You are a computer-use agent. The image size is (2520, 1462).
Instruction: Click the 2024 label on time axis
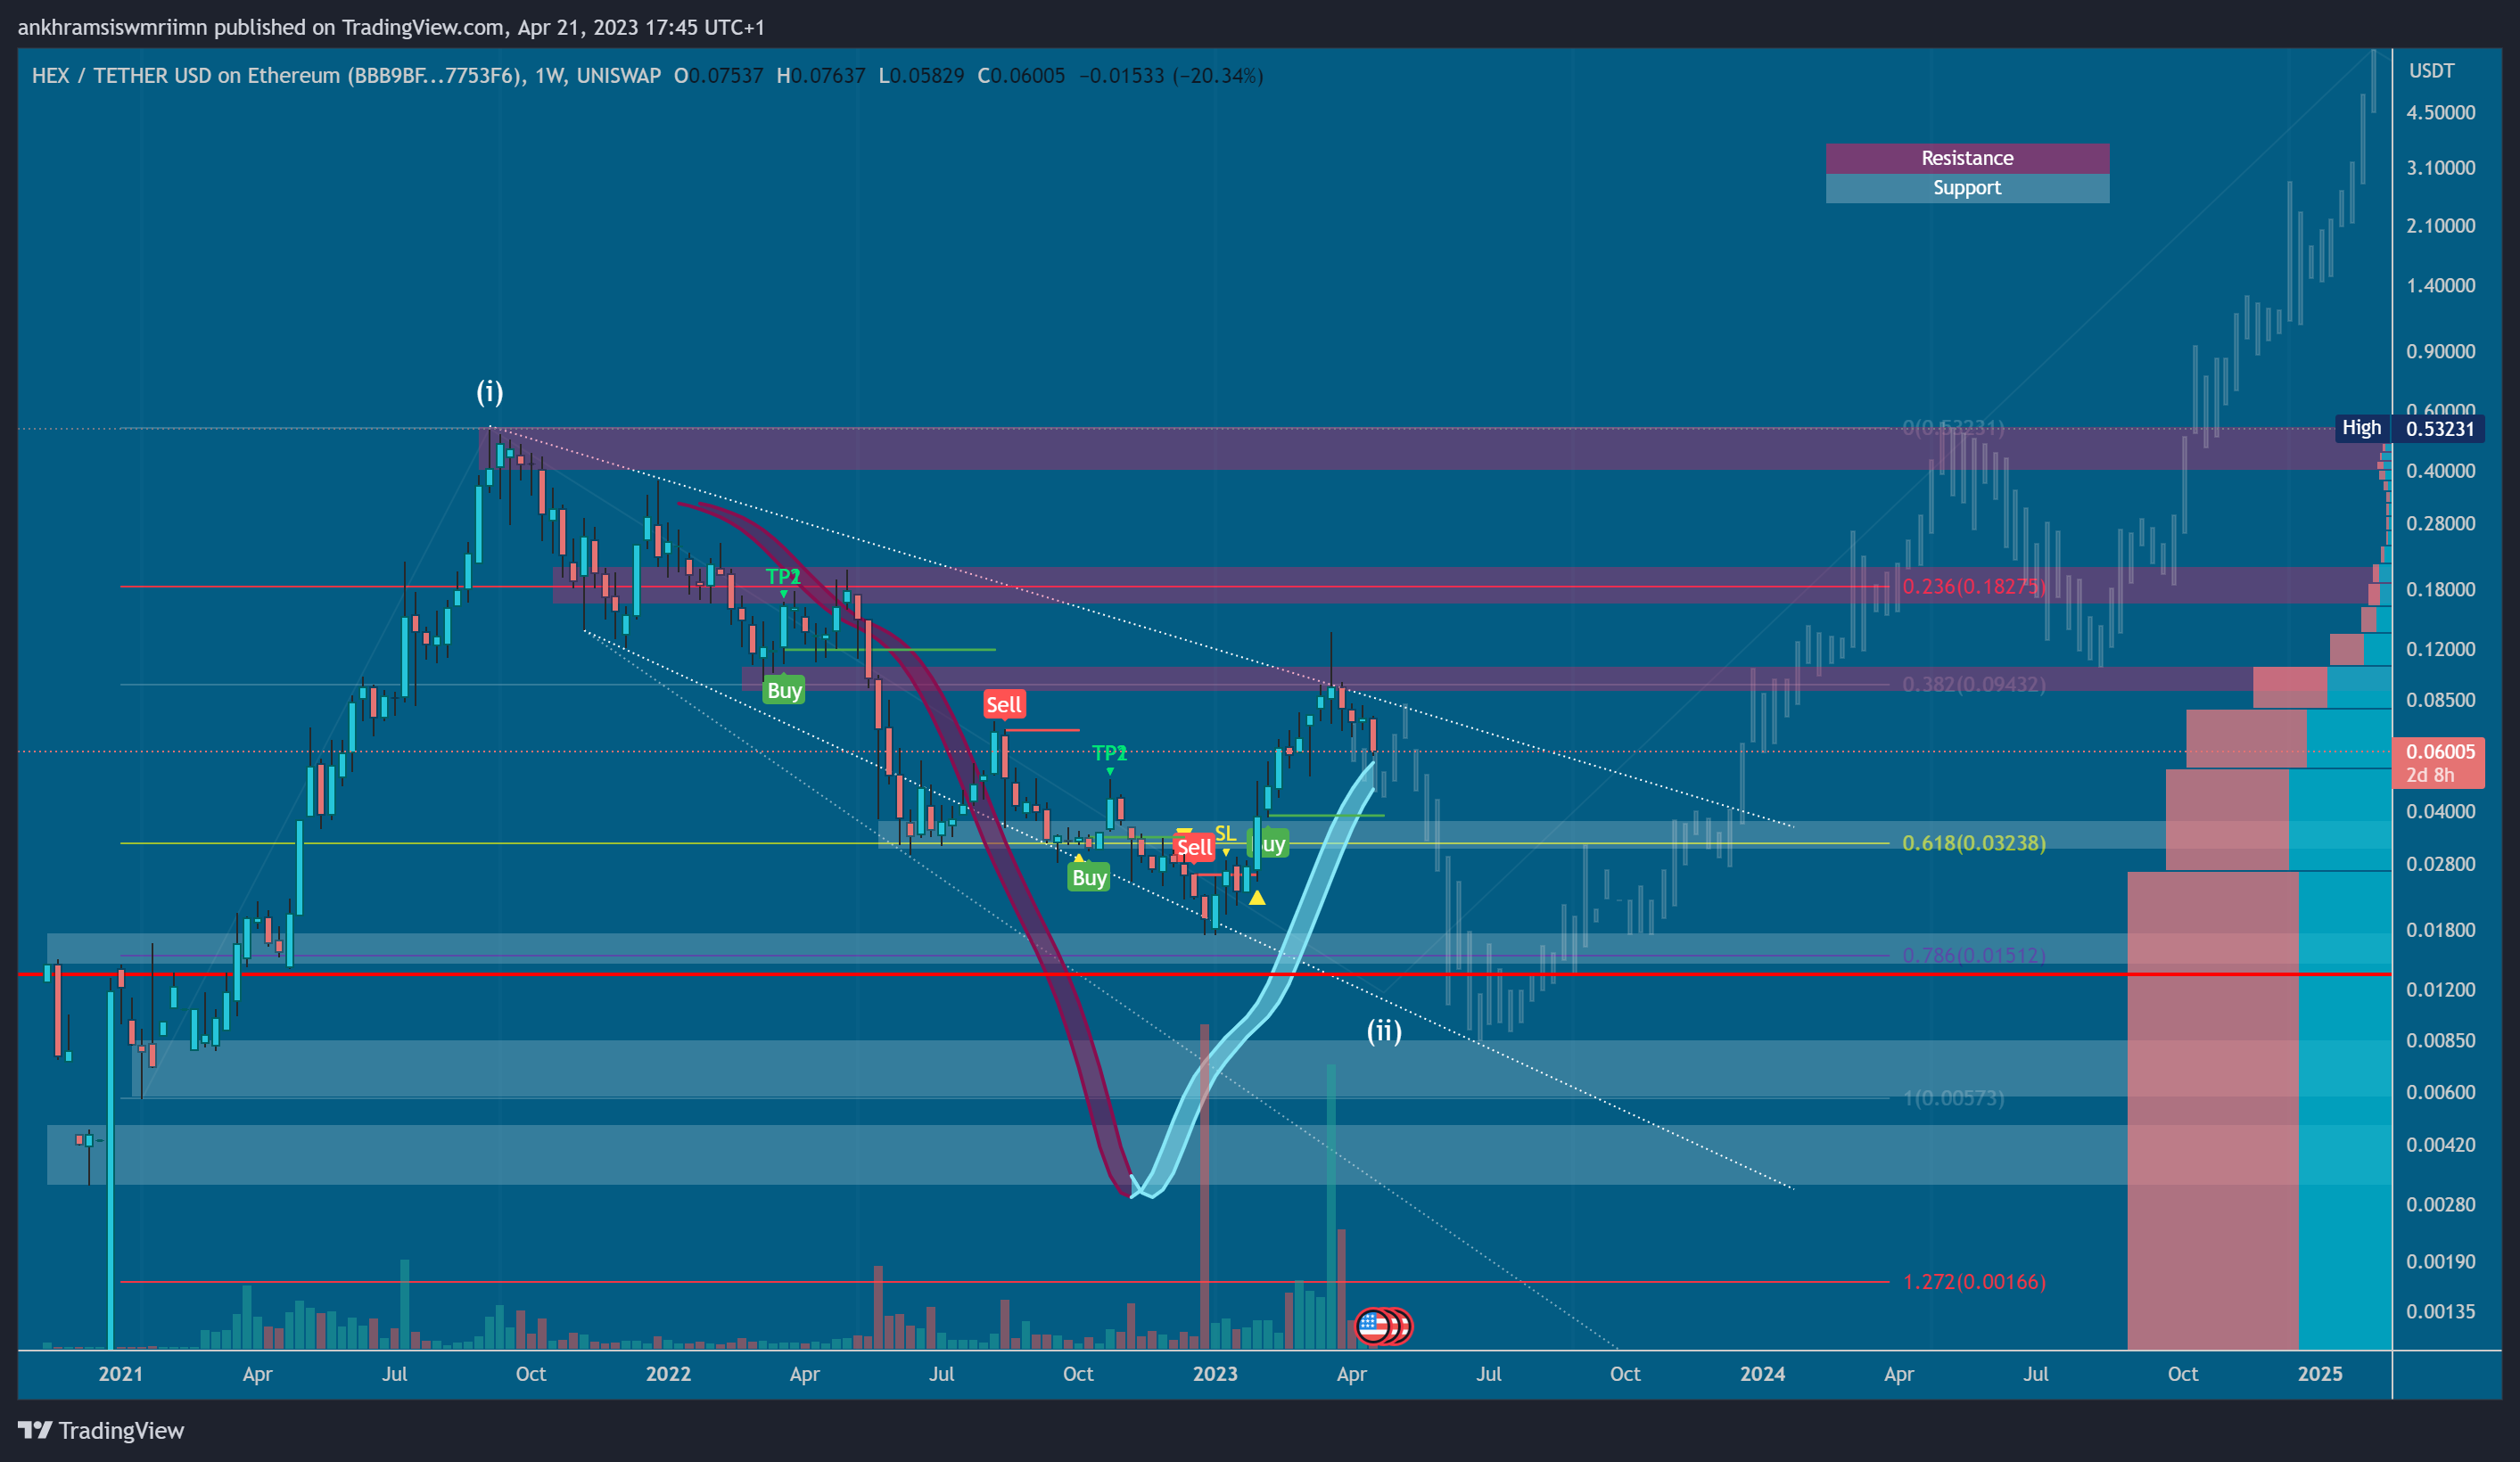(x=1762, y=1374)
